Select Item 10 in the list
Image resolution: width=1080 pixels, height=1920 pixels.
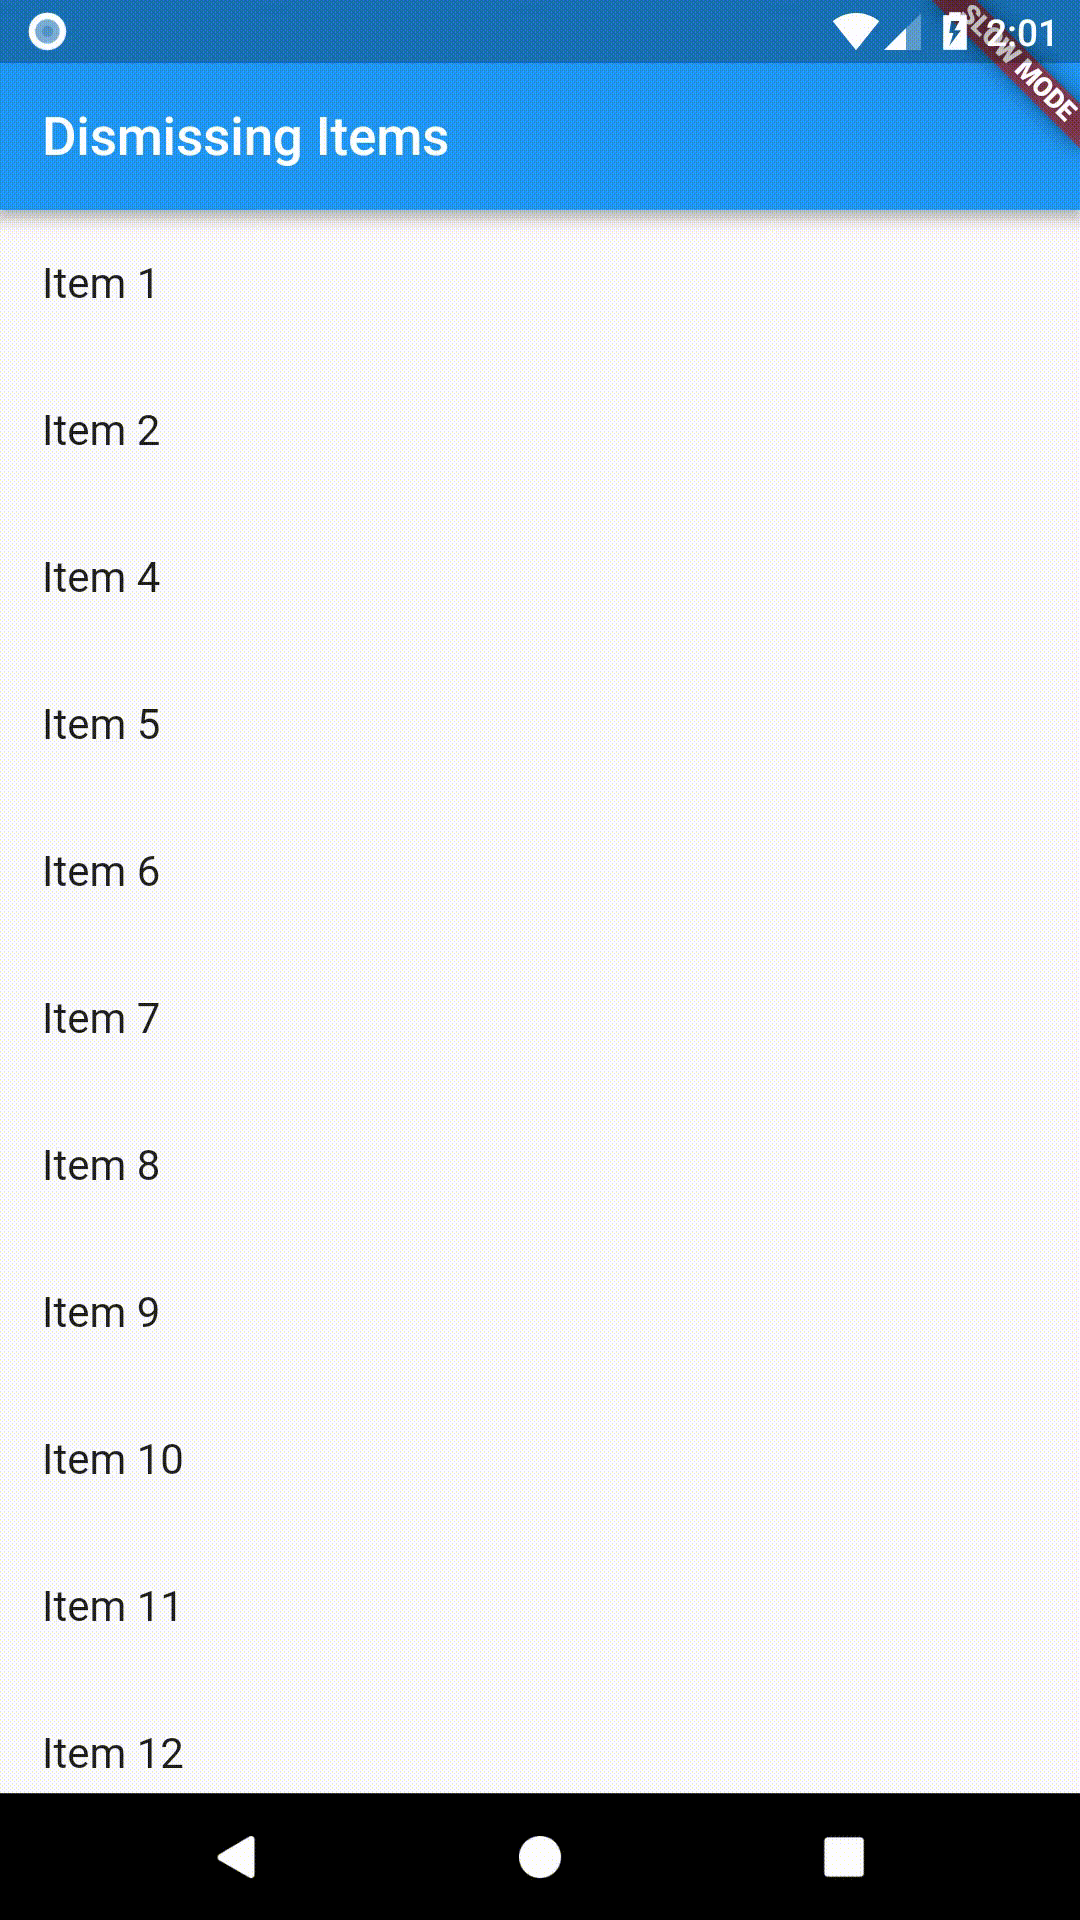pyautogui.click(x=112, y=1460)
